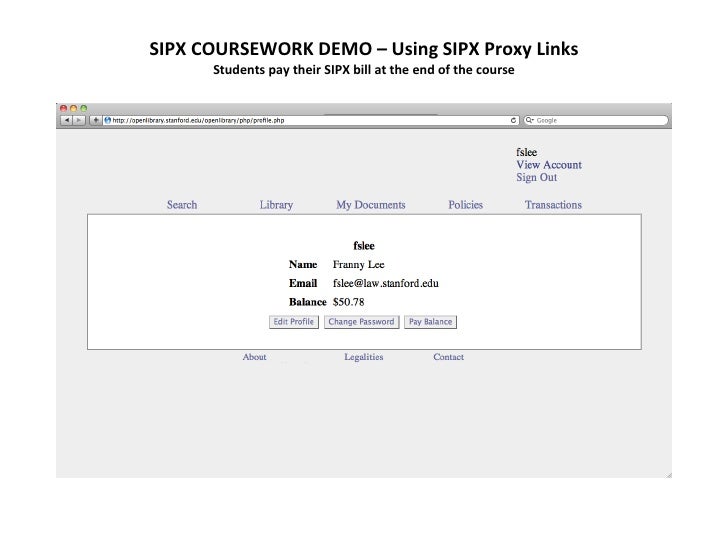Open the Legalities footer link

coord(364,357)
